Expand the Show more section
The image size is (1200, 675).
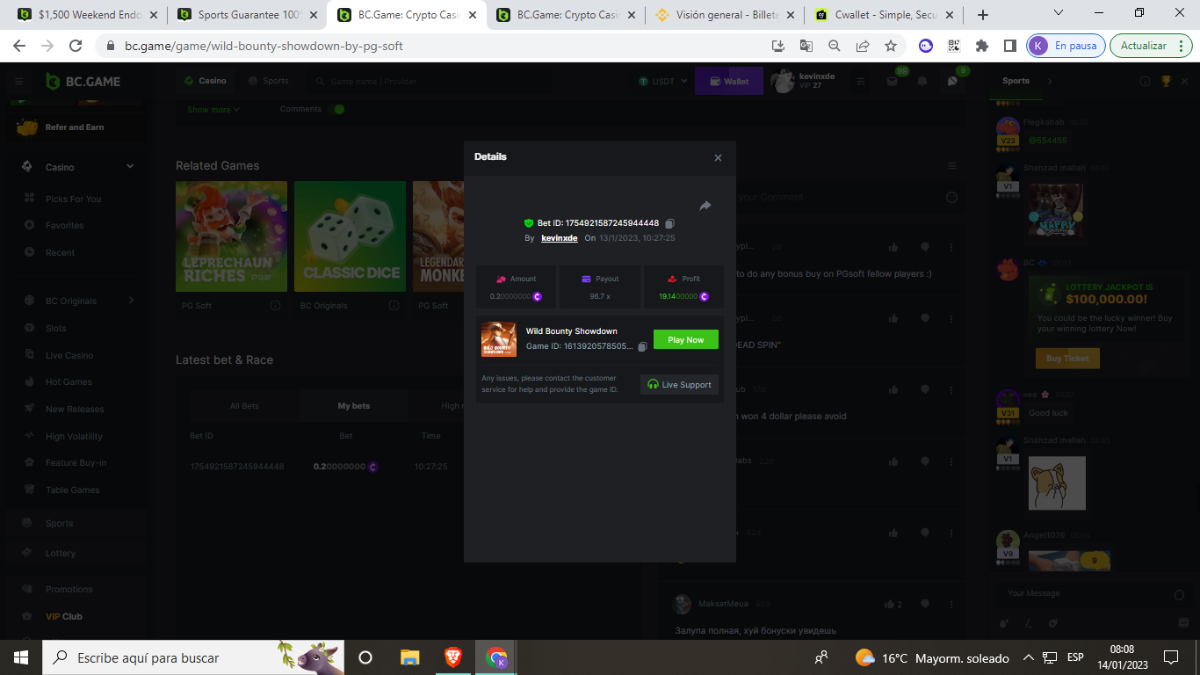click(213, 110)
